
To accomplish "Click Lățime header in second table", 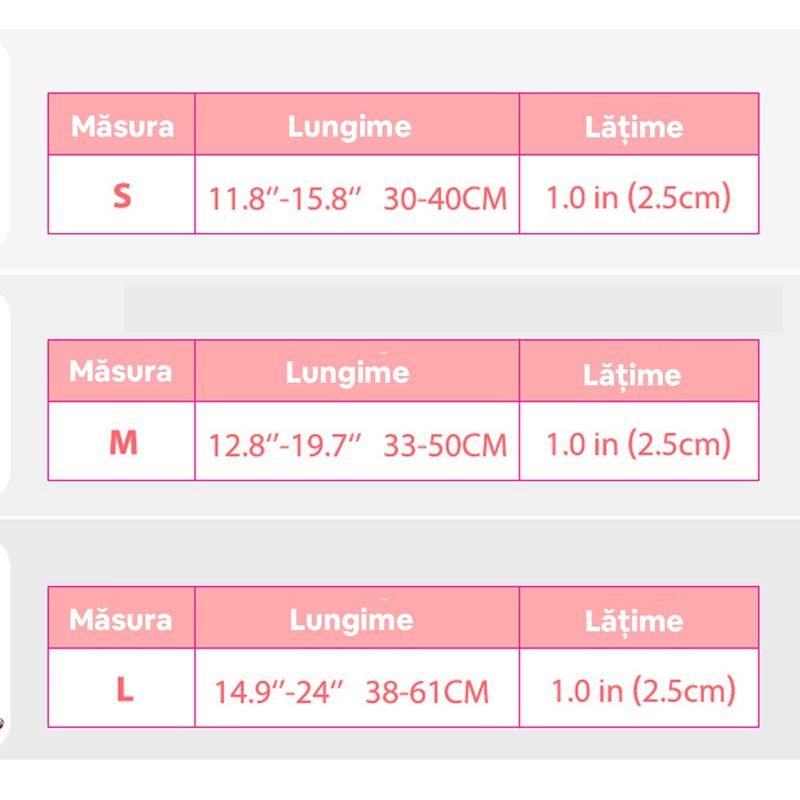I will (x=632, y=376).
